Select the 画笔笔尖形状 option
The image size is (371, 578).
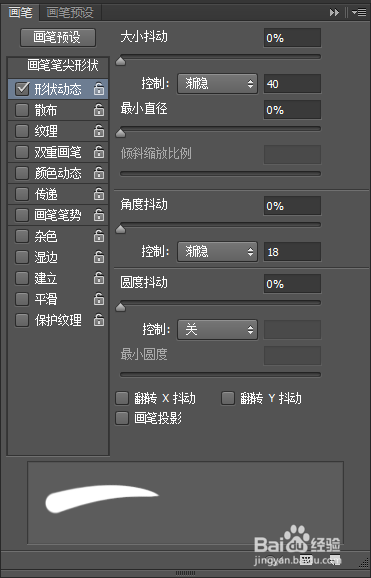(63, 66)
